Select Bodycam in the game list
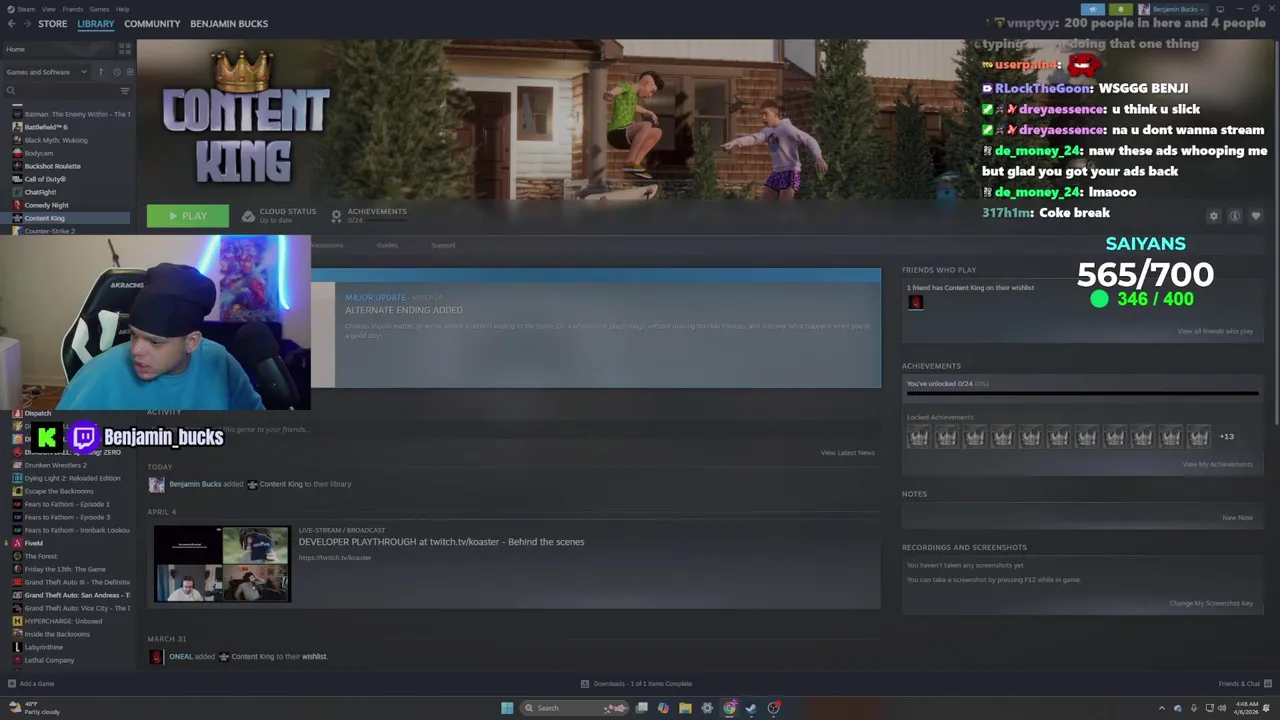1280x720 pixels. coord(39,153)
